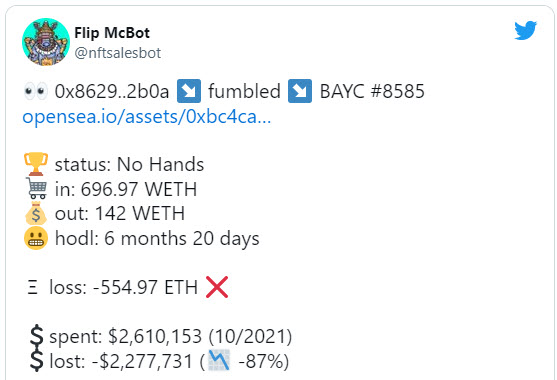Screen dimensions: 557x380
Task: Click the Twitter bird logo
Action: (x=525, y=30)
